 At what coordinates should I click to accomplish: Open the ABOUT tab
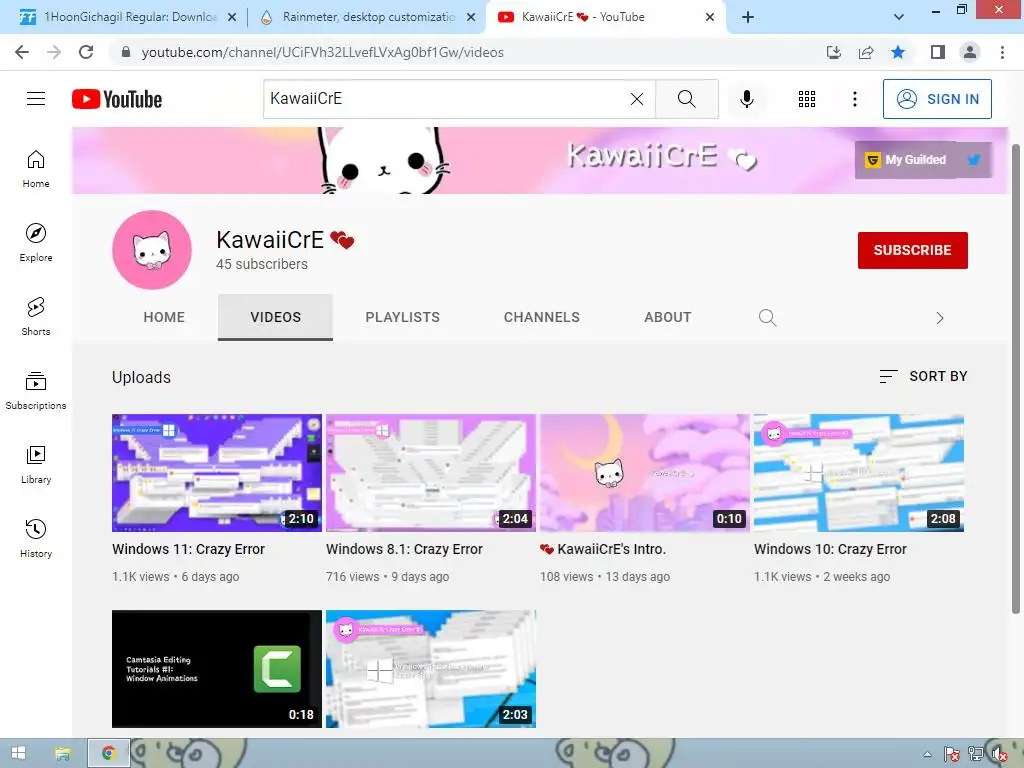[x=667, y=317]
